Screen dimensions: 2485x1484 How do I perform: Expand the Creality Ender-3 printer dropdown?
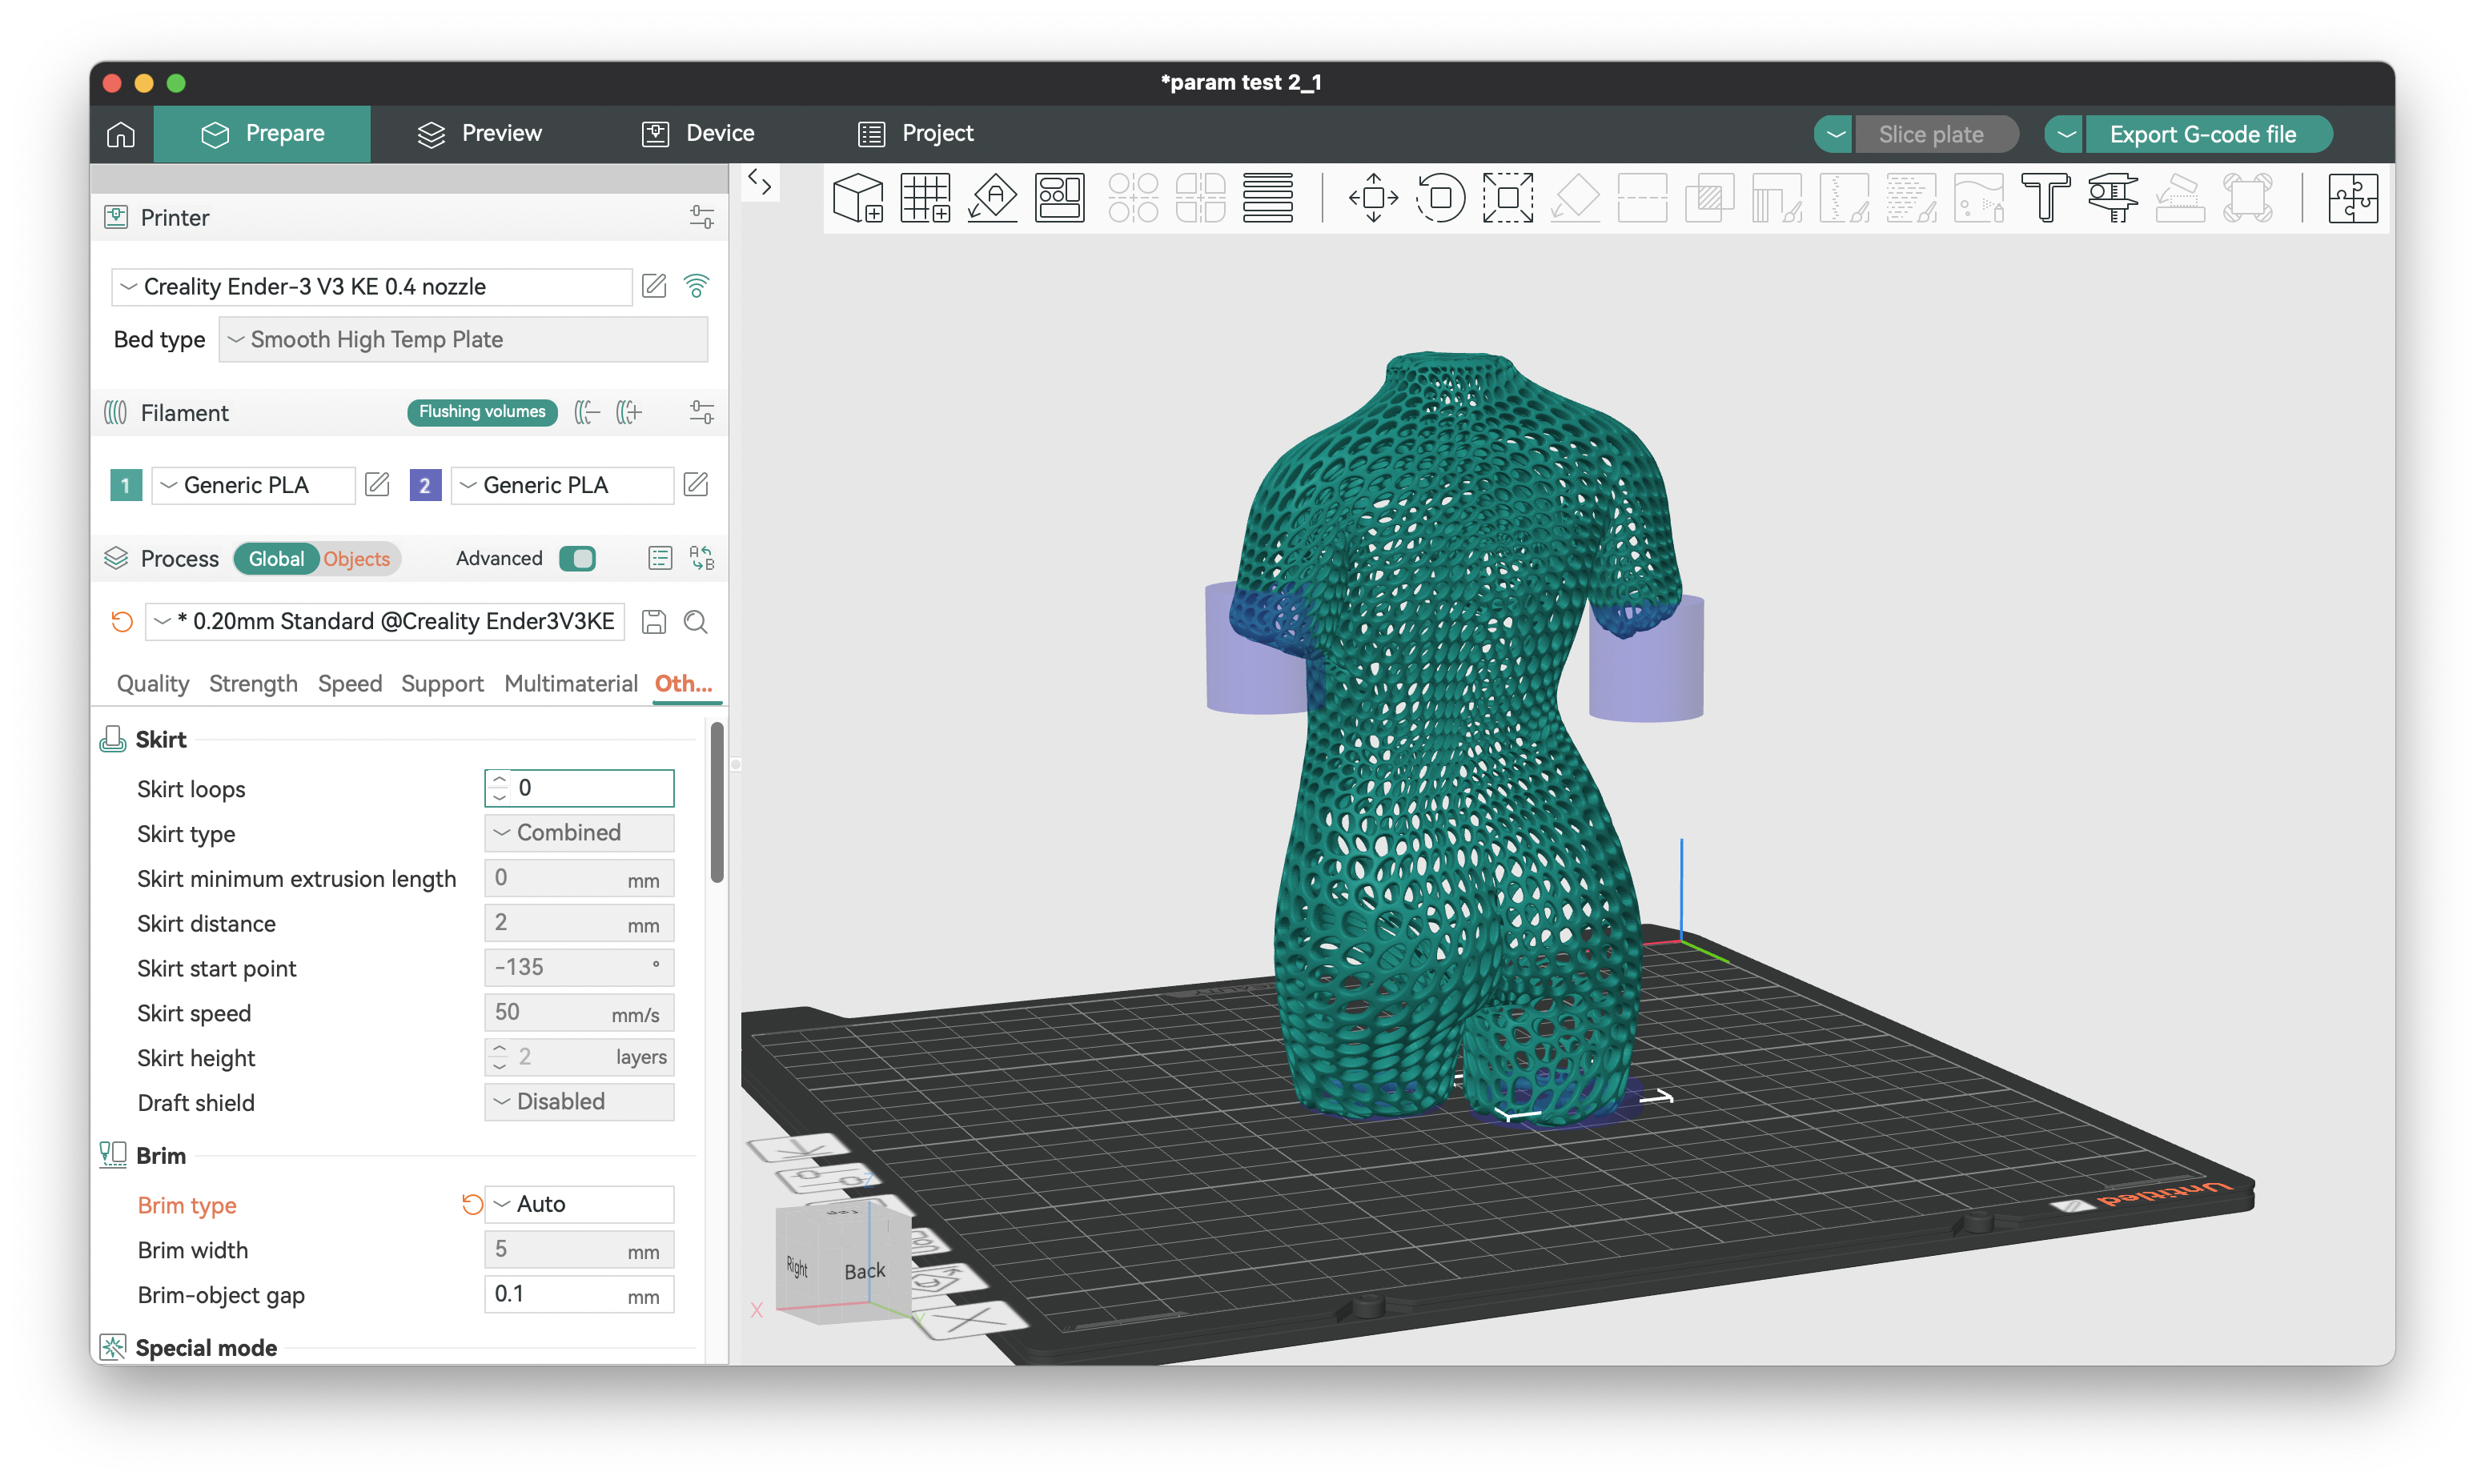coord(371,287)
